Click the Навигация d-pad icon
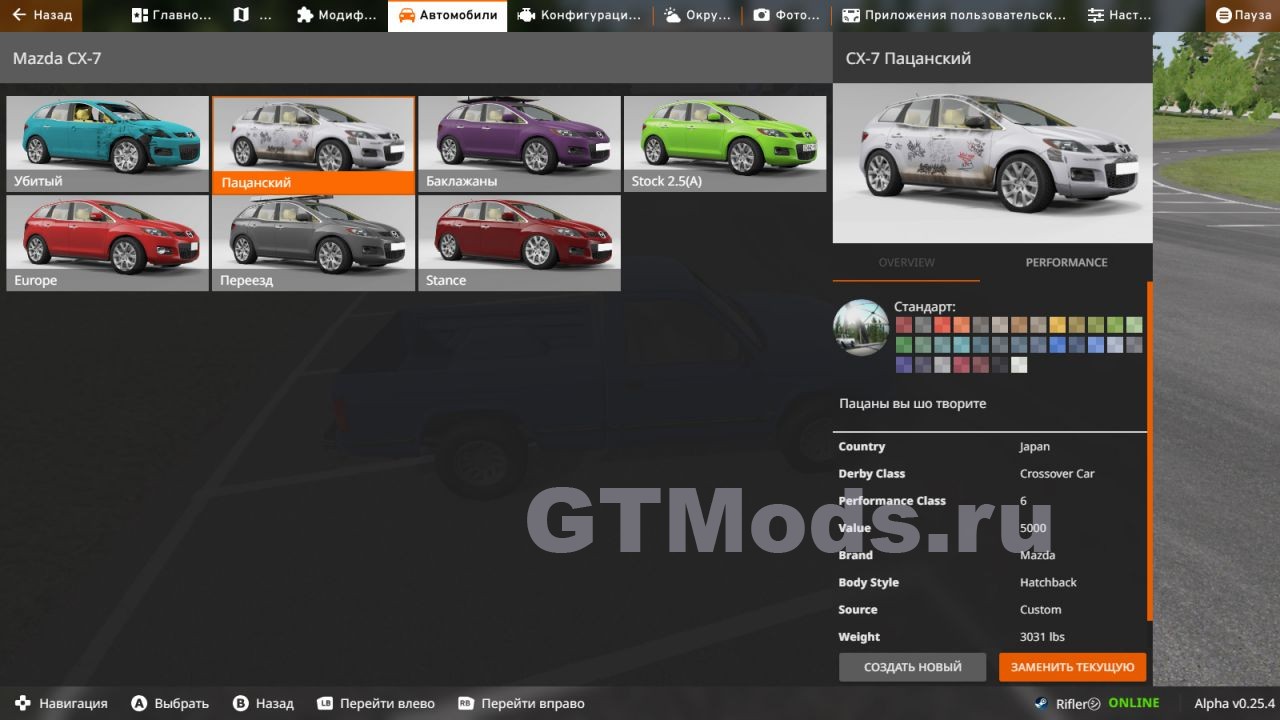The height and width of the screenshot is (720, 1280). coord(23,703)
